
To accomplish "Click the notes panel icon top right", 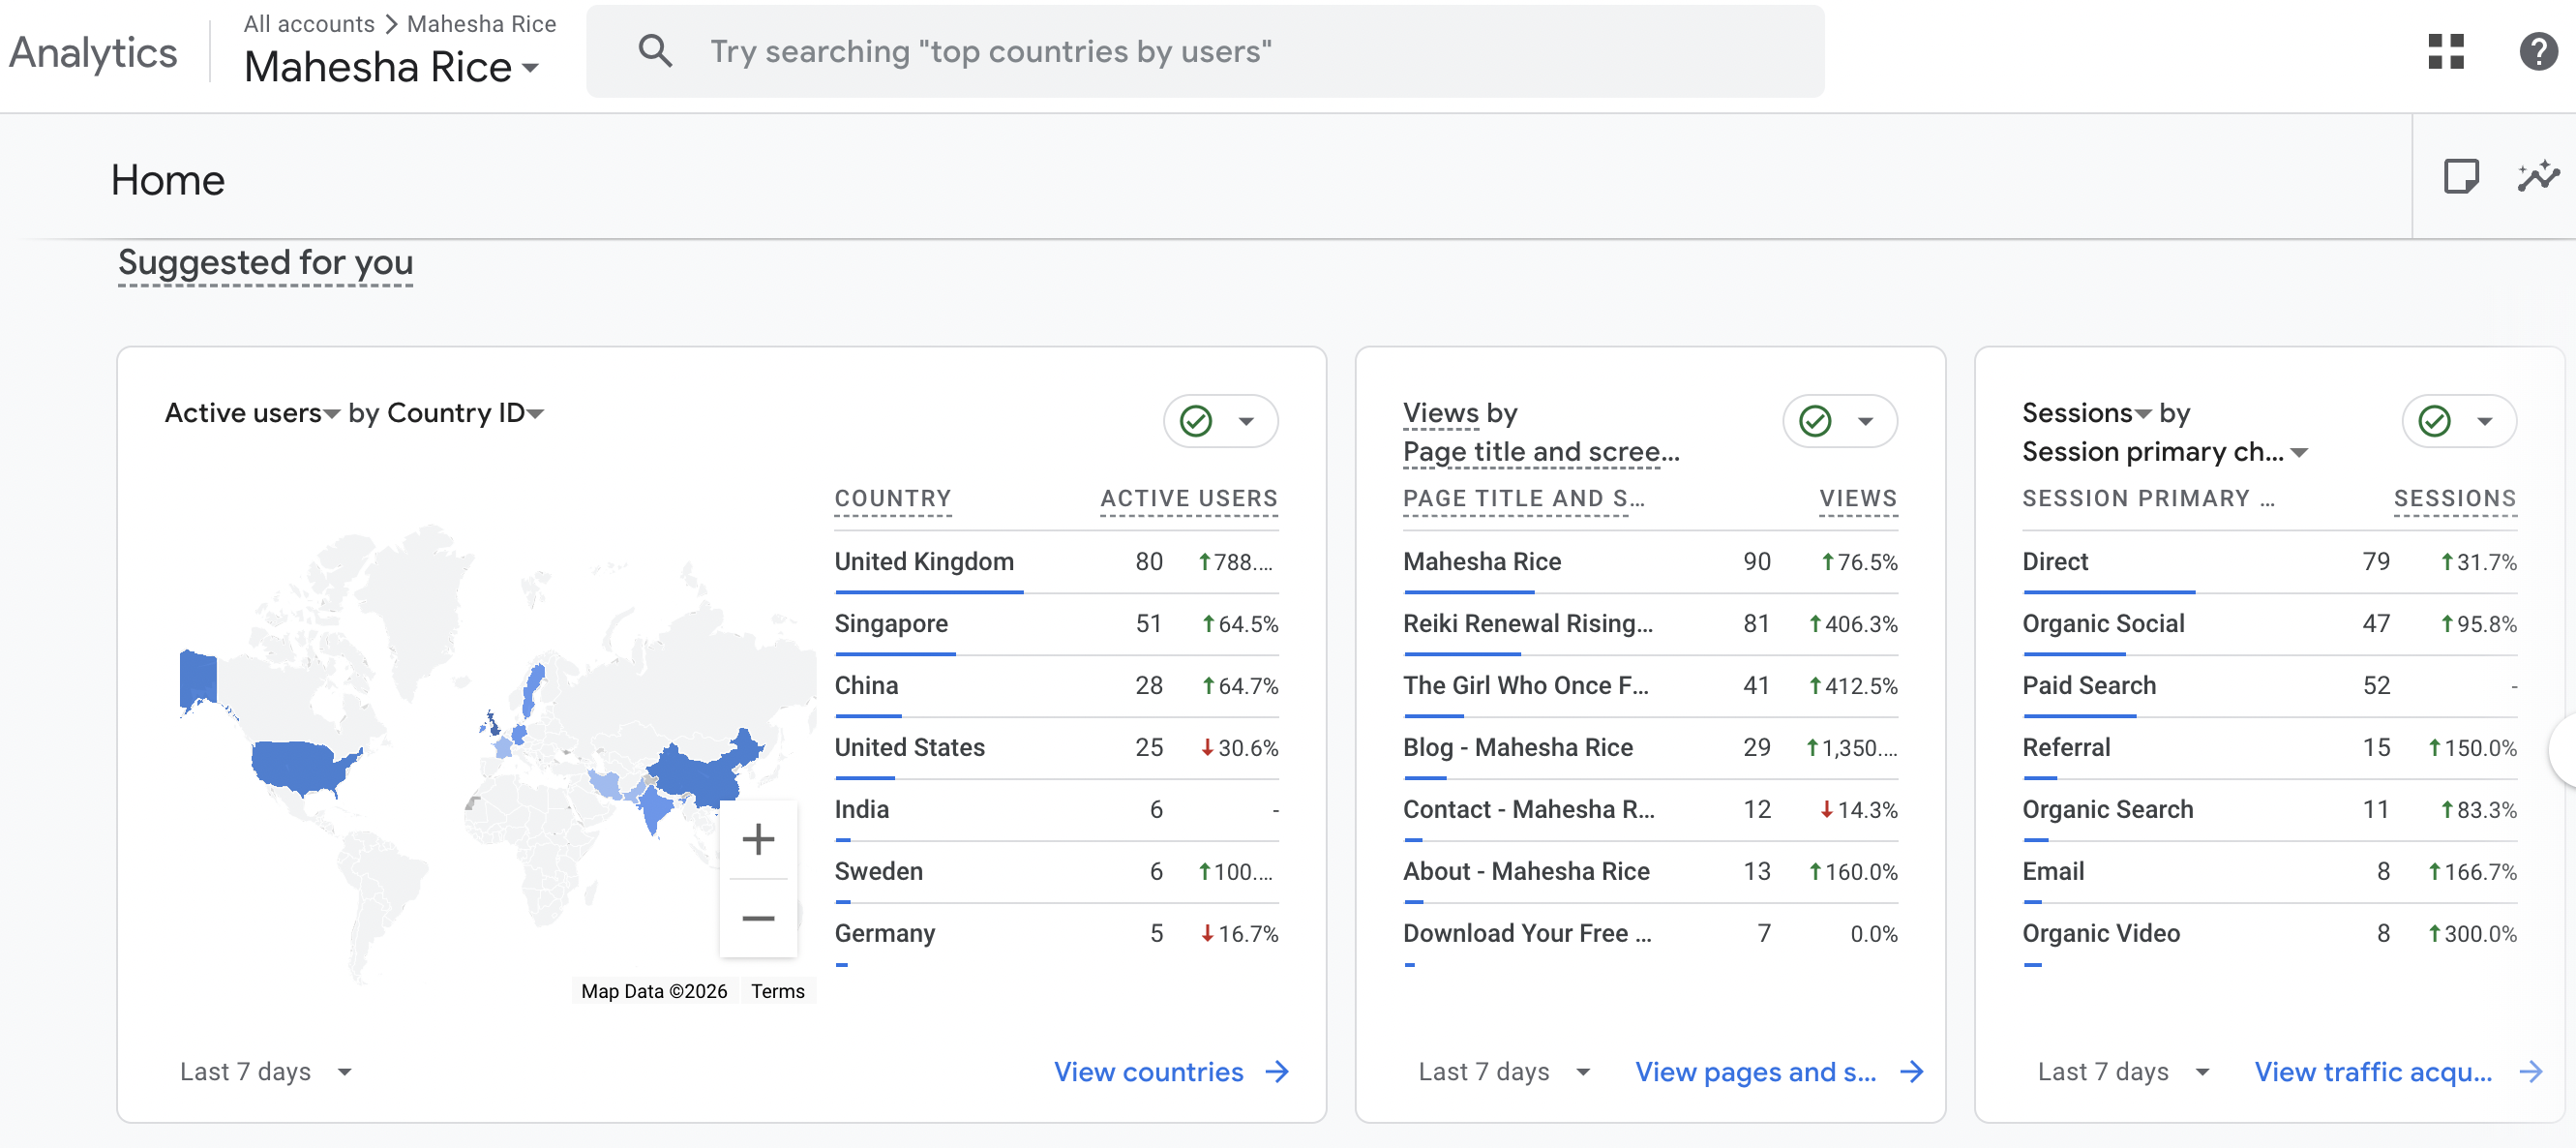I will (x=2464, y=177).
